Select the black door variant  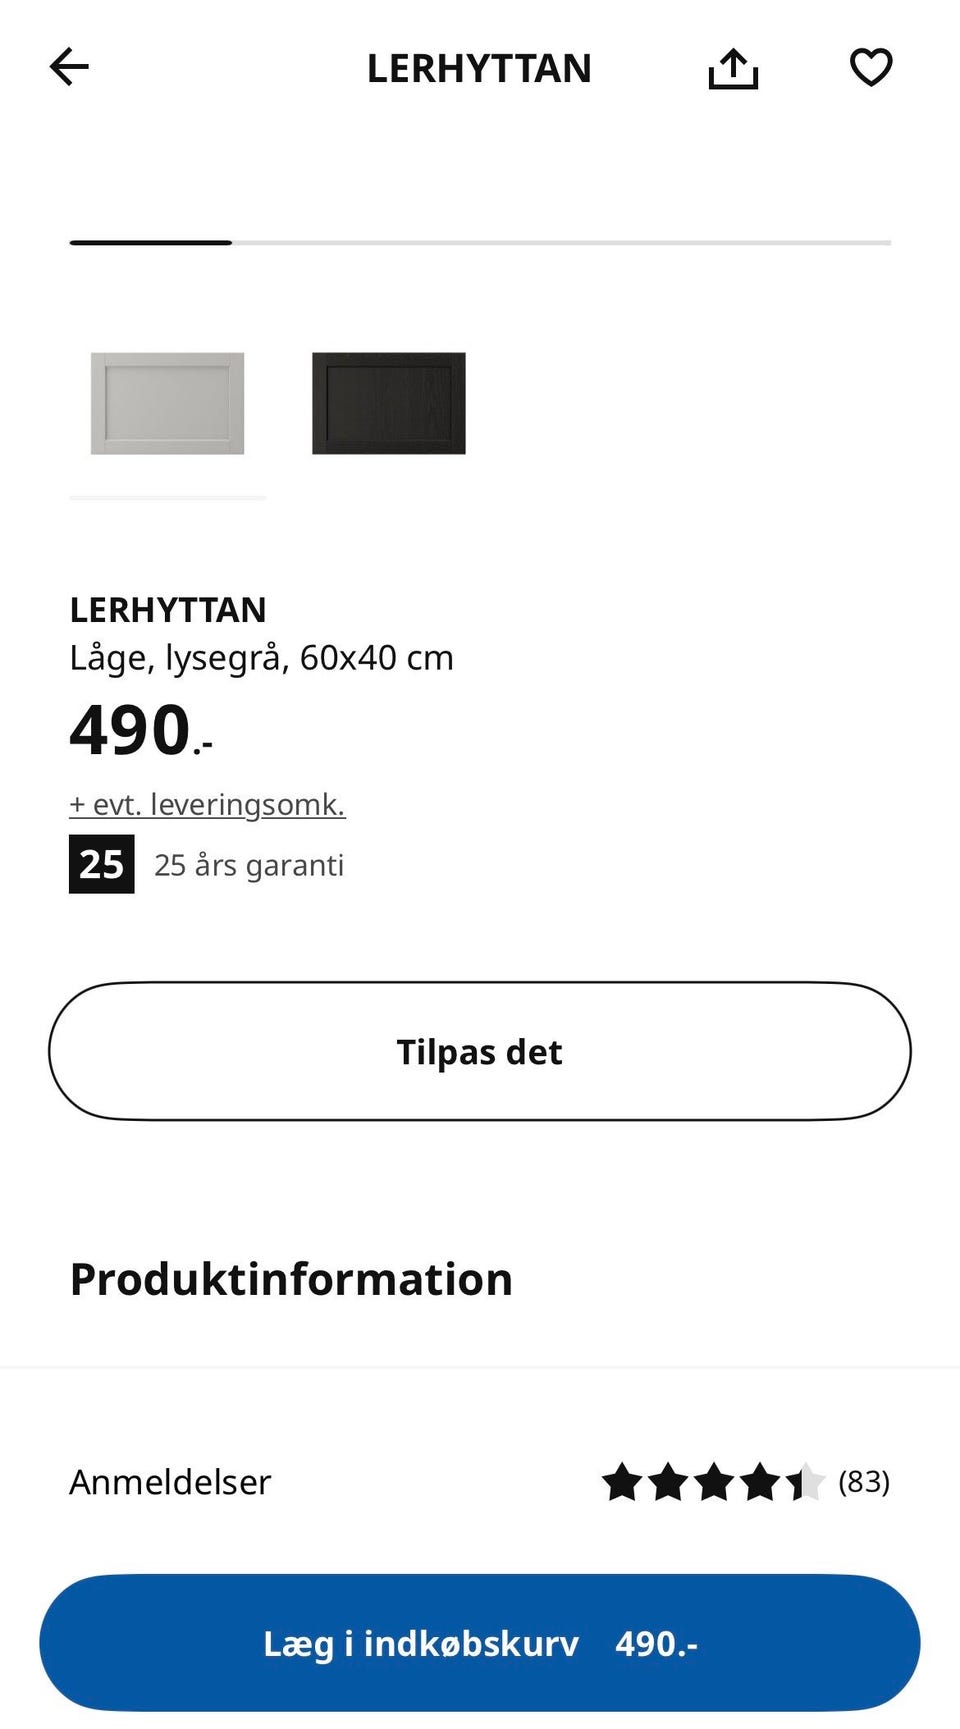point(388,403)
